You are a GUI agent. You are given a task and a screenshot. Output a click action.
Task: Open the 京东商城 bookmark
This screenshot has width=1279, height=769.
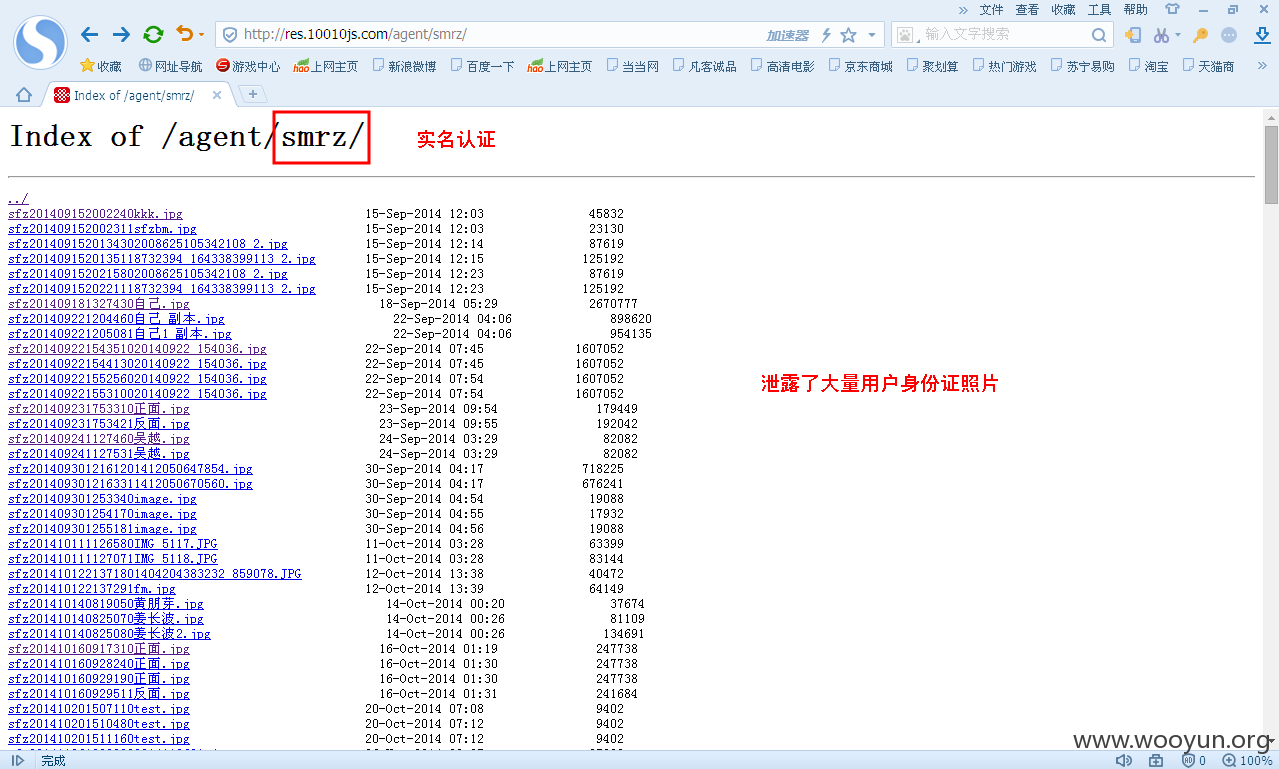860,66
